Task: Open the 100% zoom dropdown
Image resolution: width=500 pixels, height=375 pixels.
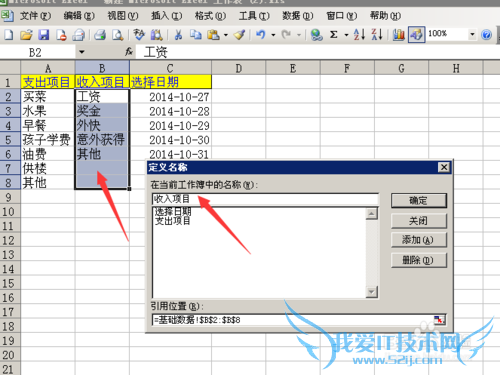Action: 472,34
